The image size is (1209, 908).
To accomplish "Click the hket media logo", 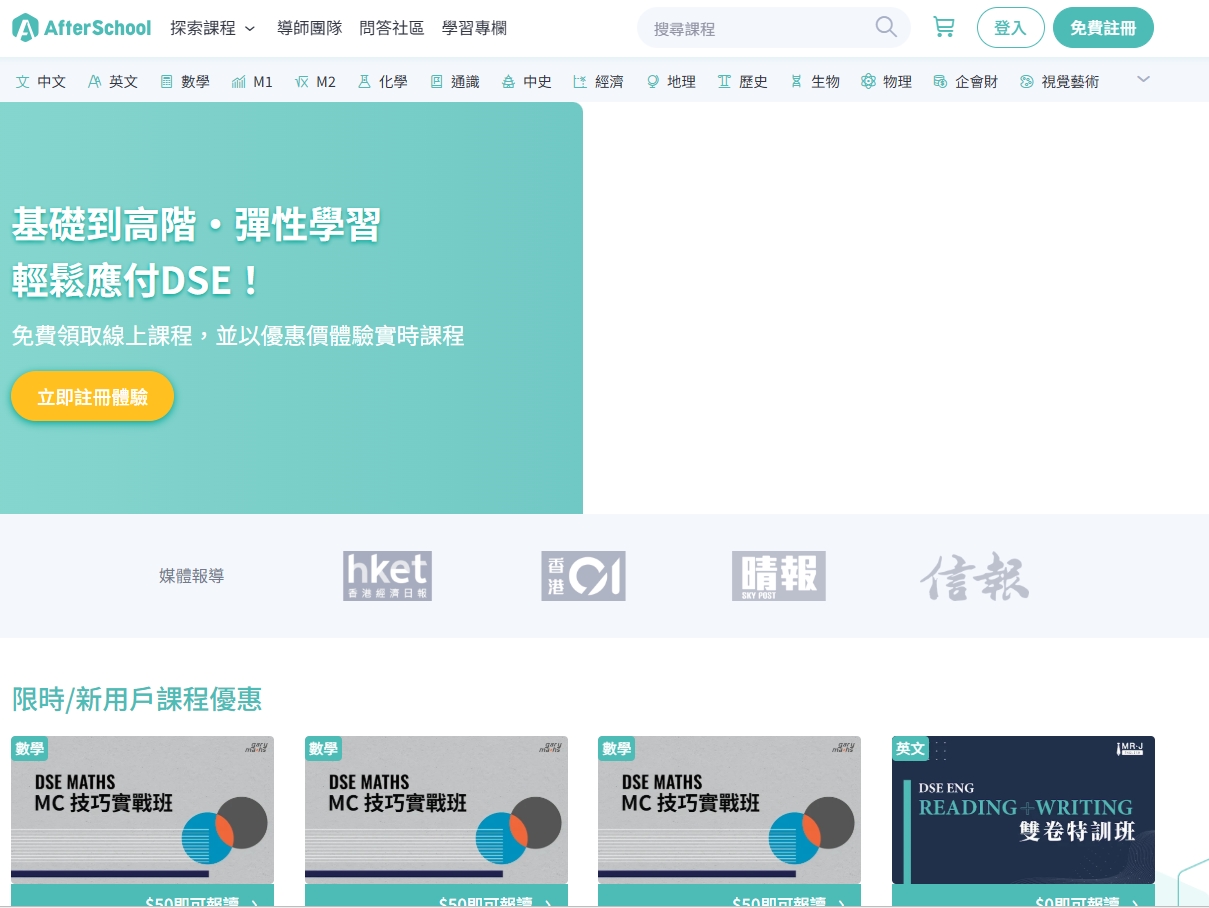I will 387,576.
